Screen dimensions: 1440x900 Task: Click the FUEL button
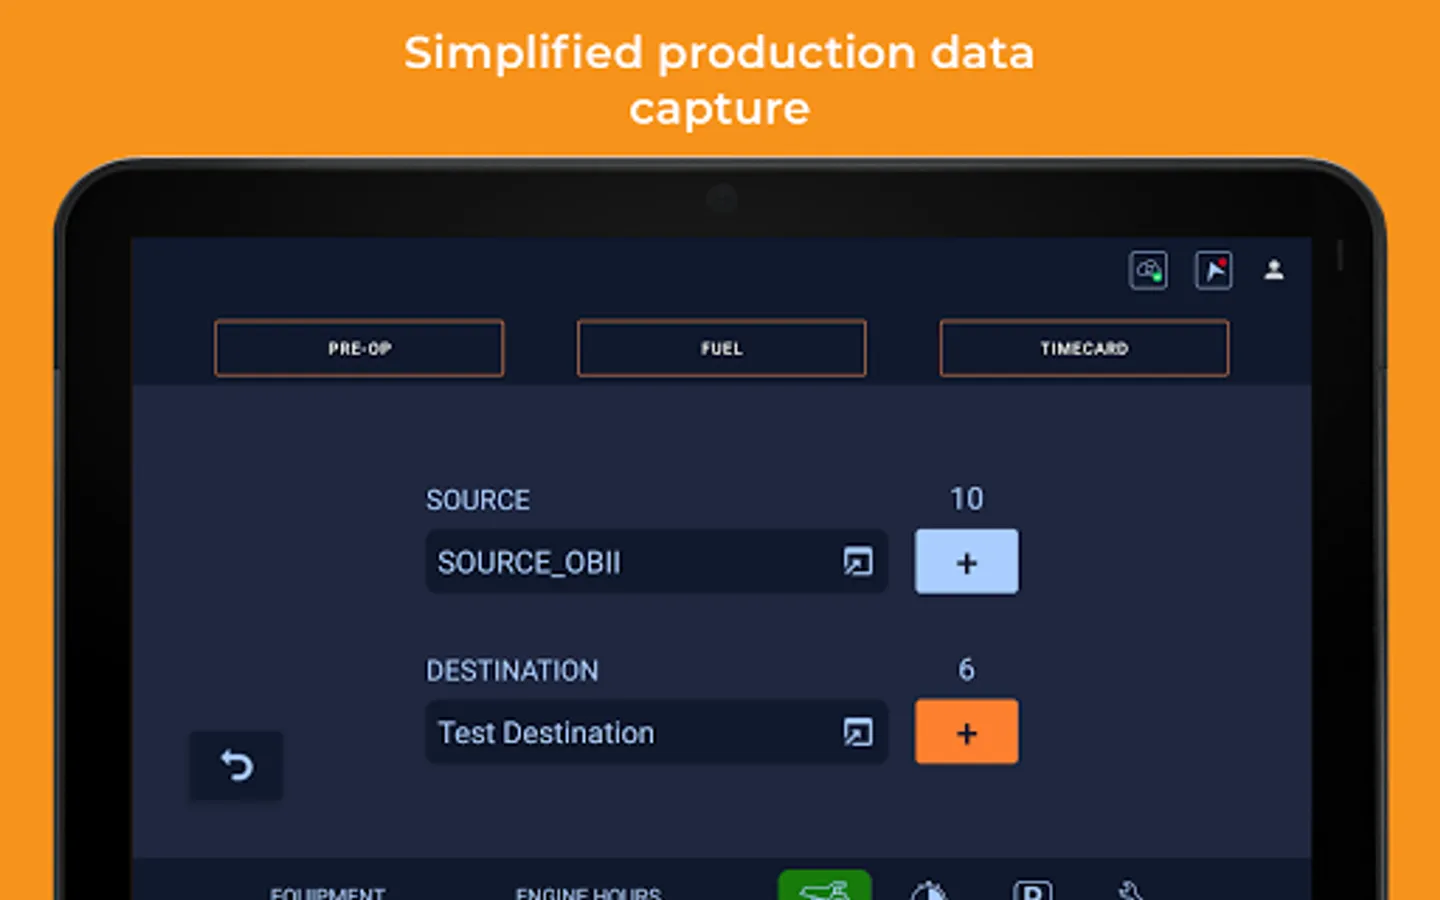point(721,348)
